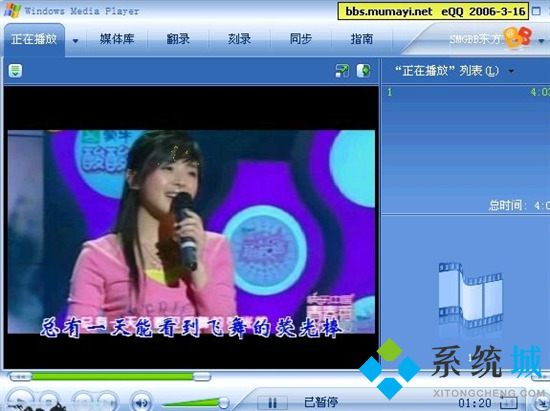Image resolution: width=550 pixels, height=411 pixels.
Task: Click the pause status icon
Action: 272,403
